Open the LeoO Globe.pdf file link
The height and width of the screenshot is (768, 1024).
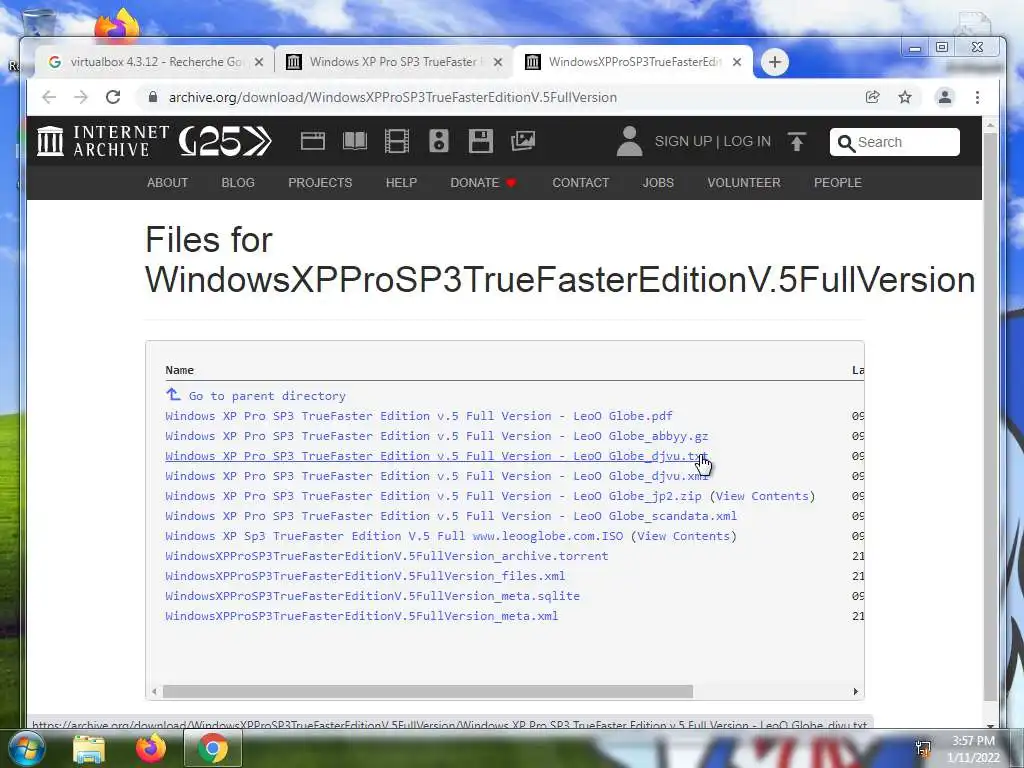419,416
